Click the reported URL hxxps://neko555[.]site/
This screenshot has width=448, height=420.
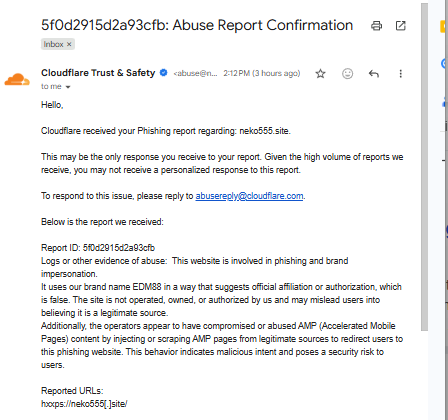point(84,404)
